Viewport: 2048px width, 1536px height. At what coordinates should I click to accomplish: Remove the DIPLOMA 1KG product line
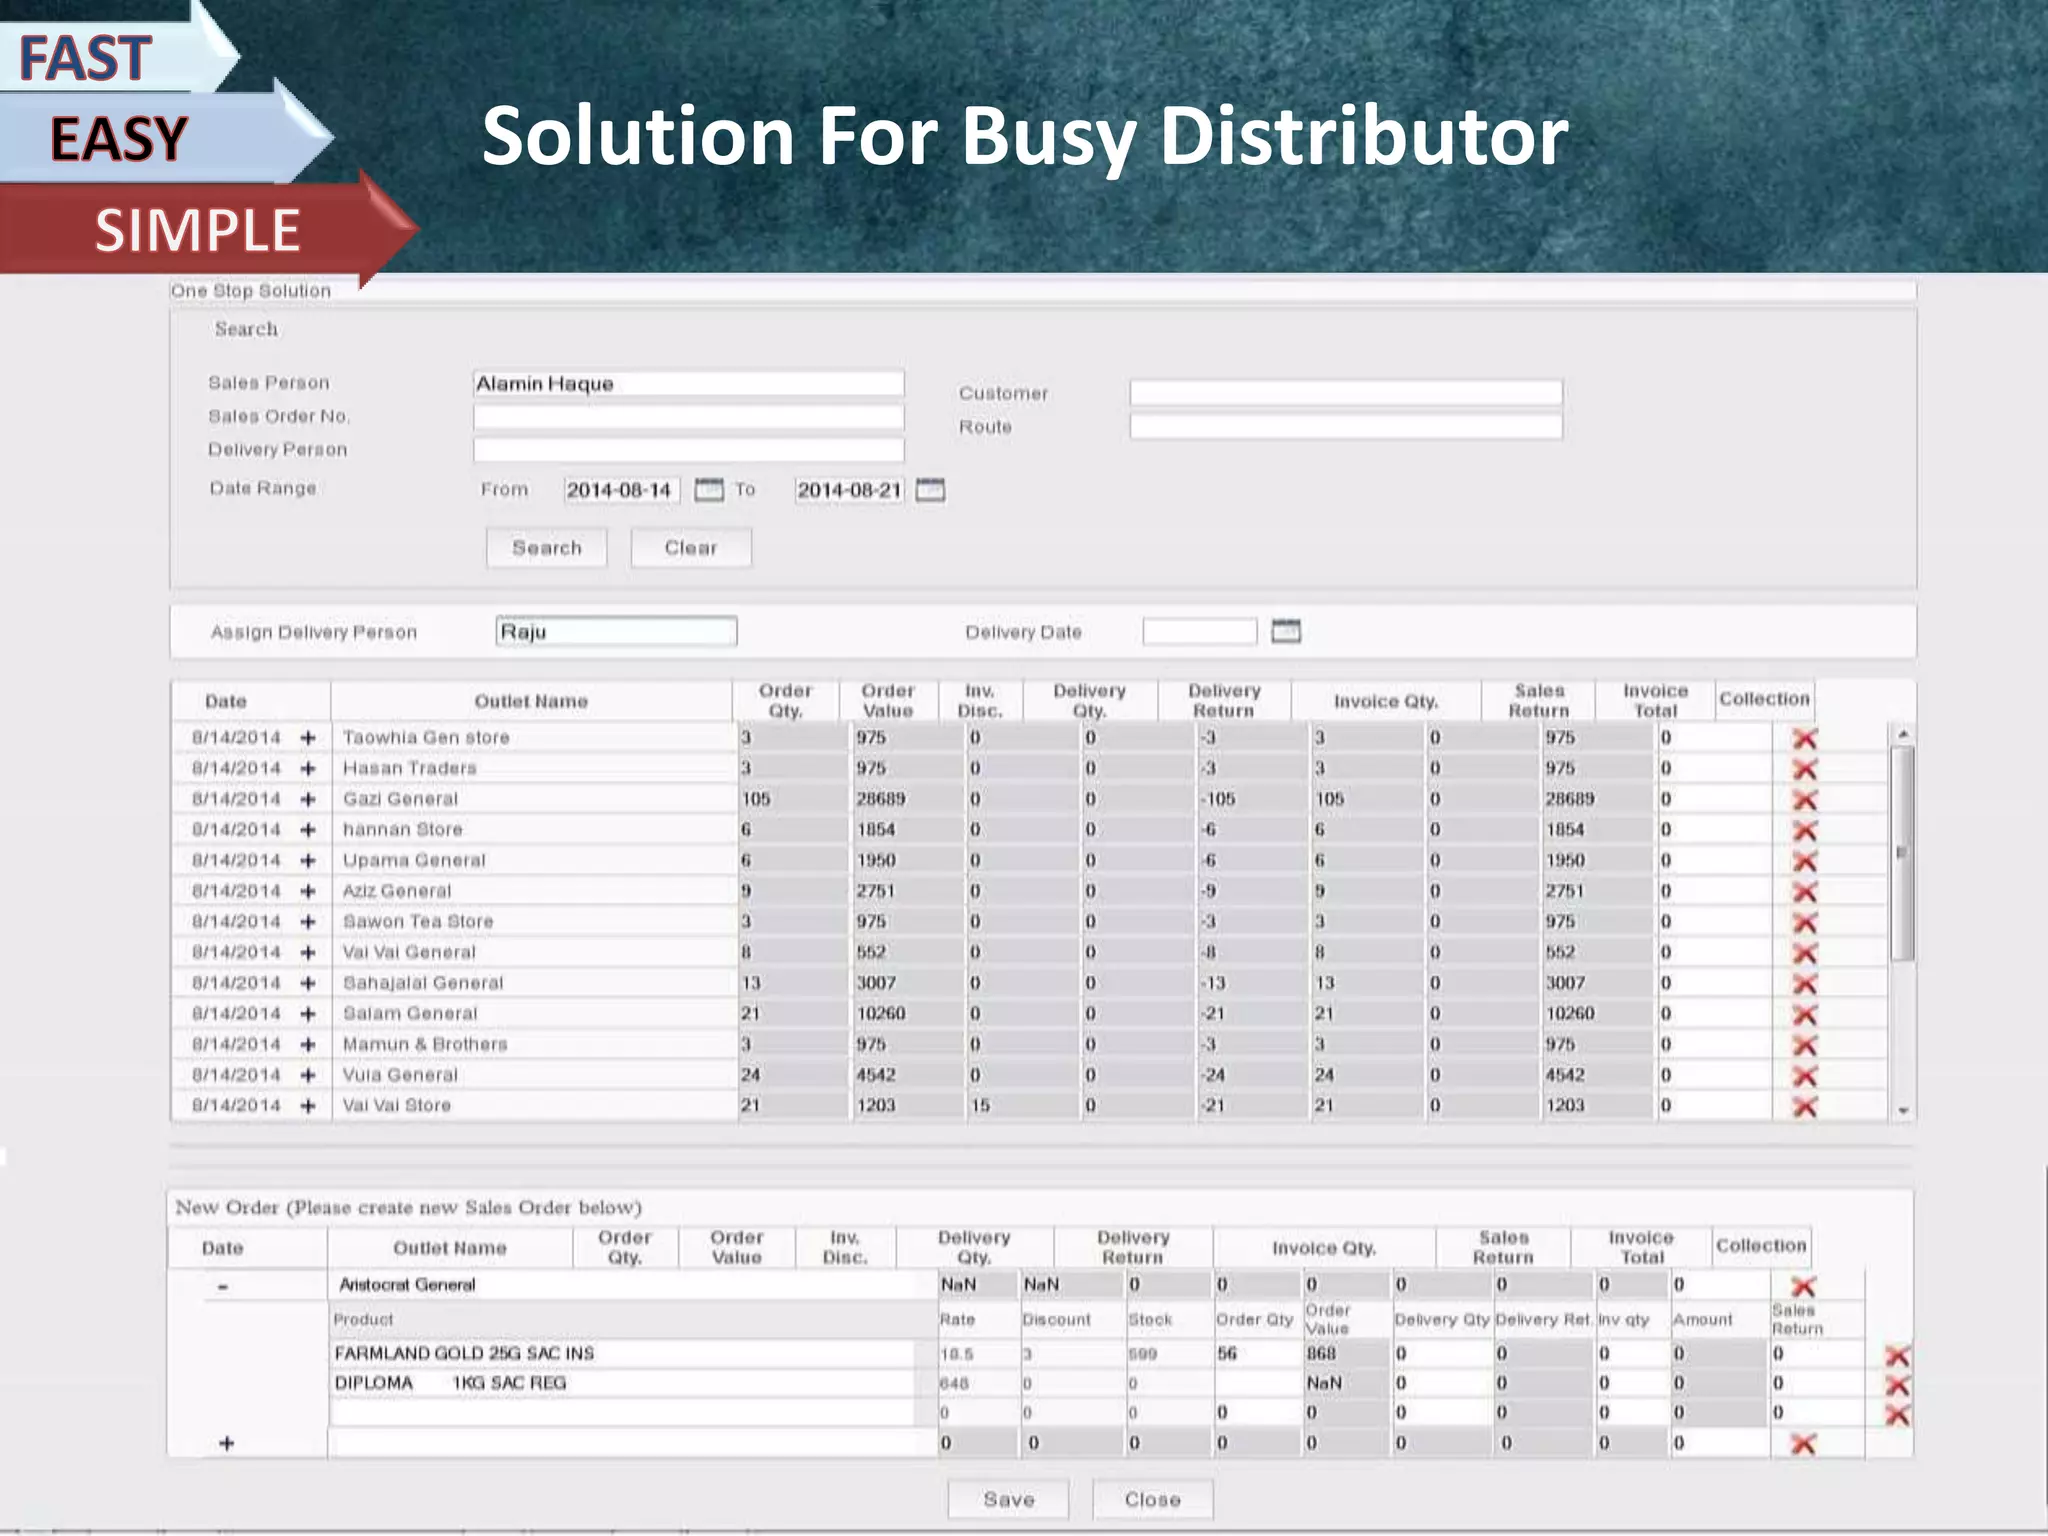pos(1897,1386)
